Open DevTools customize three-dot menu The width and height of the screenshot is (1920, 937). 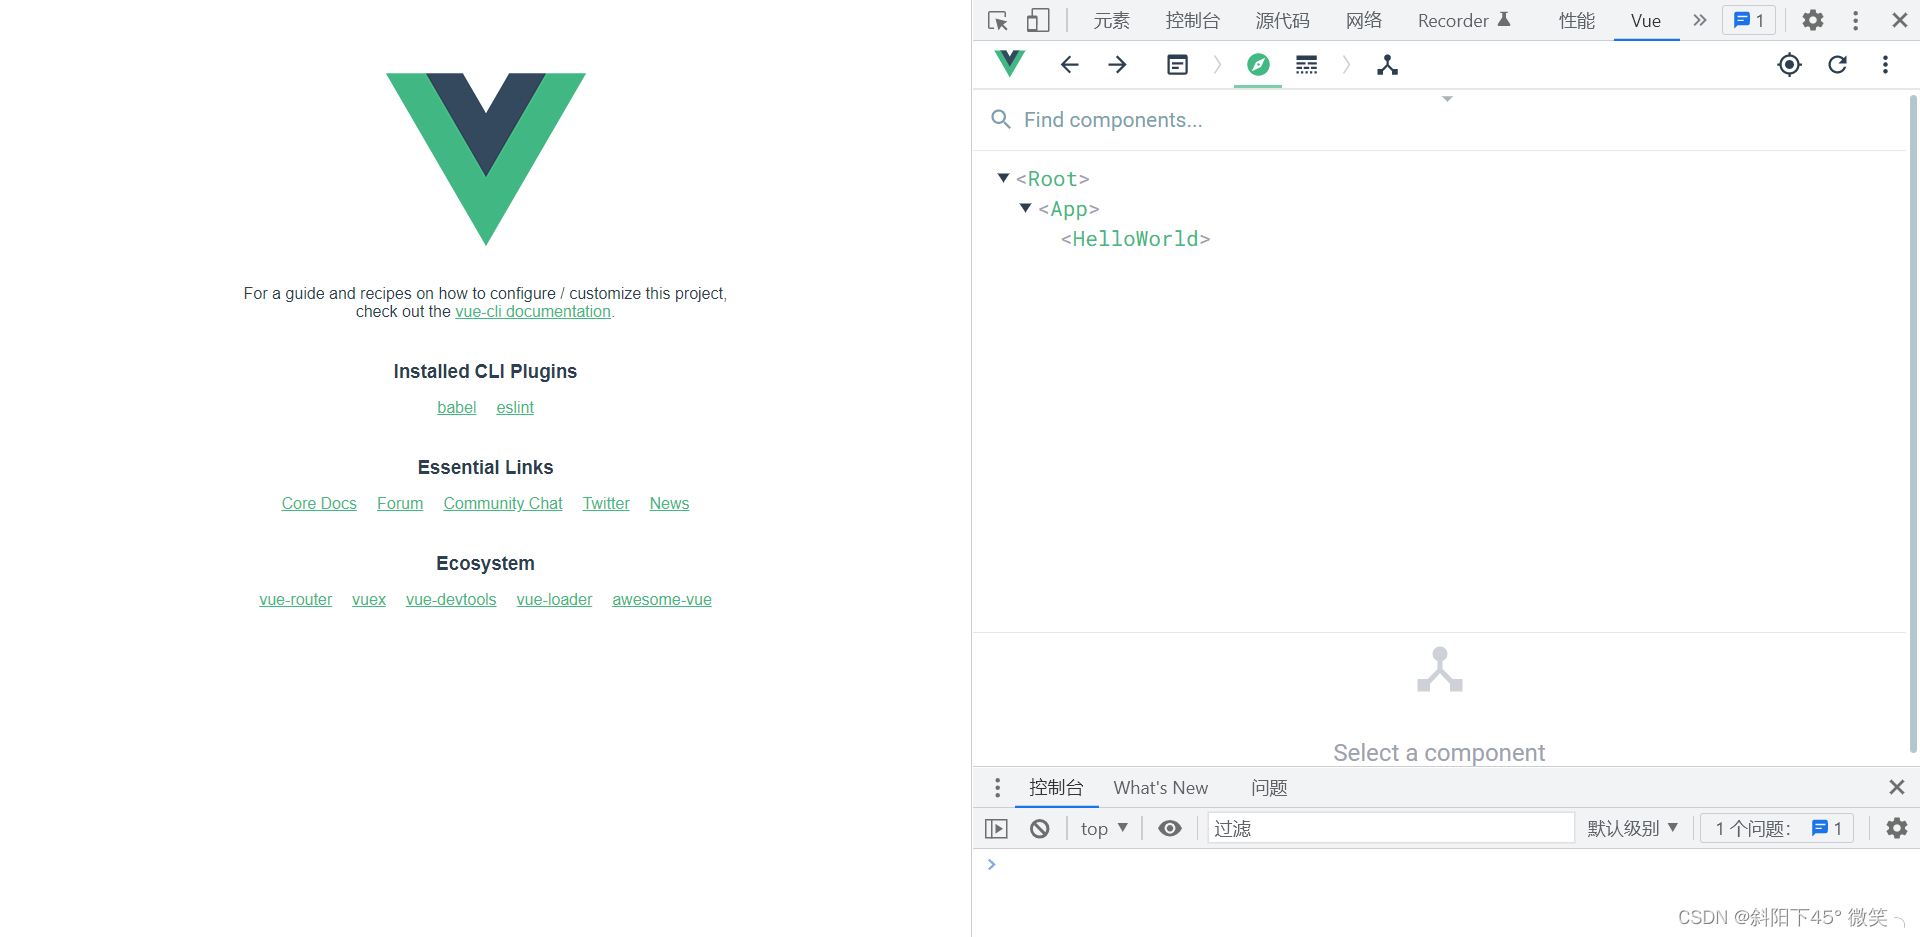click(1855, 20)
